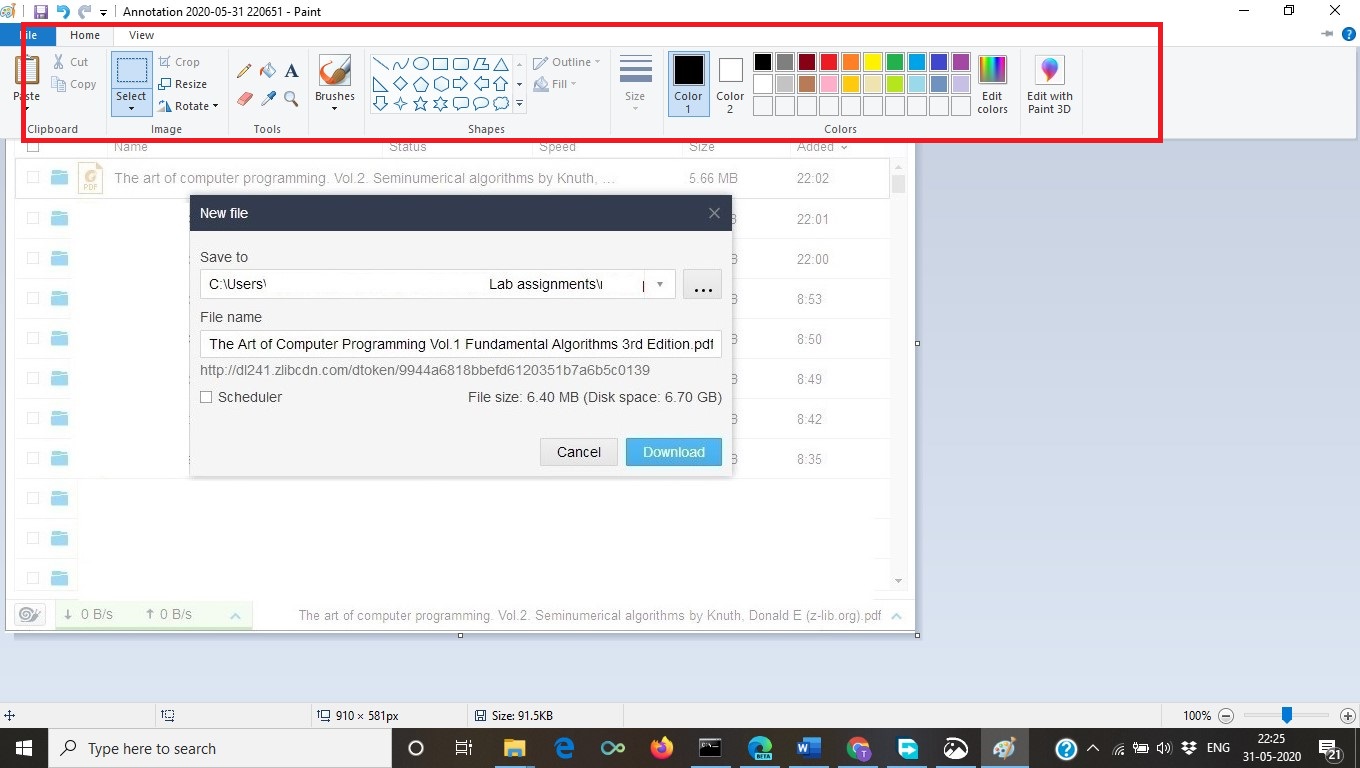Image resolution: width=1360 pixels, height=768 pixels.
Task: Open the Save to path dropdown in dialog
Action: click(660, 284)
